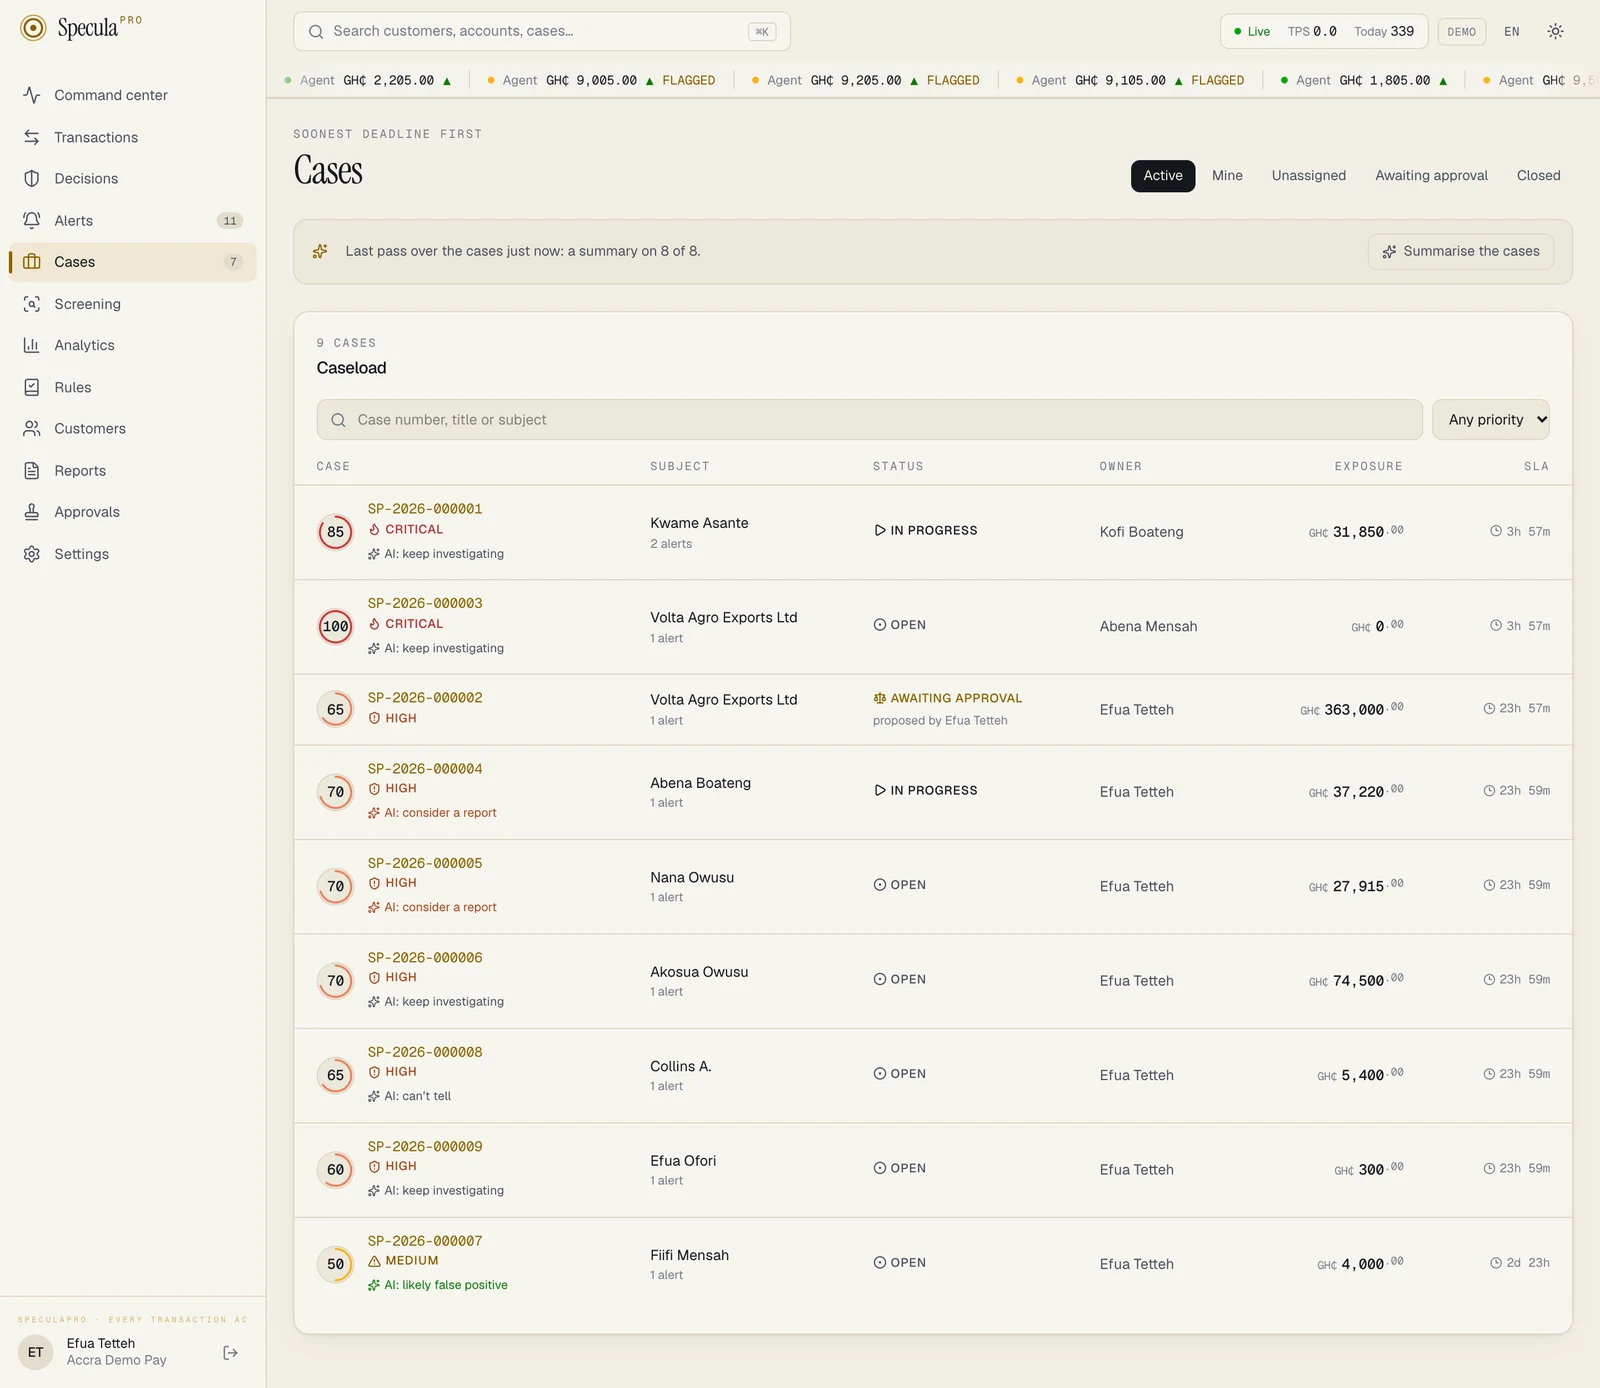Image resolution: width=1600 pixels, height=1388 pixels.
Task: Open case SP-2026-000006
Action: tap(425, 958)
